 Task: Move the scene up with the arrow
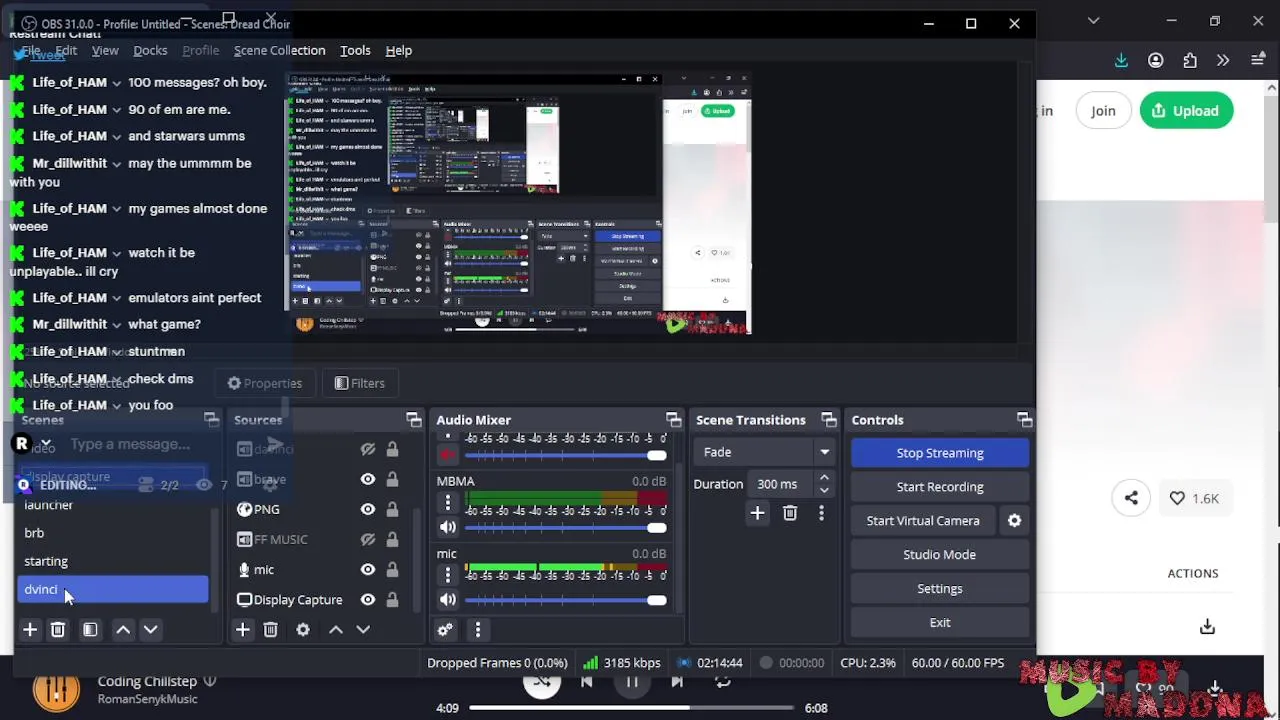coord(123,629)
